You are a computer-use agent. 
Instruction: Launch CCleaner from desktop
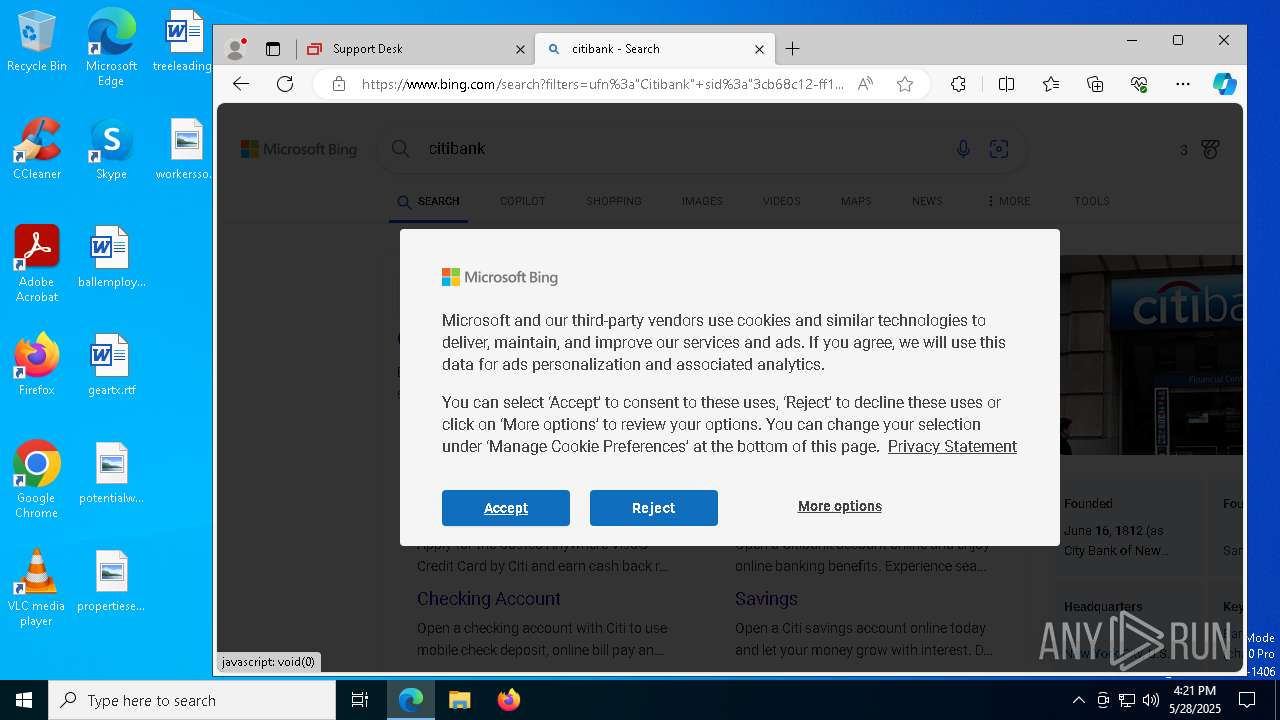click(x=37, y=149)
